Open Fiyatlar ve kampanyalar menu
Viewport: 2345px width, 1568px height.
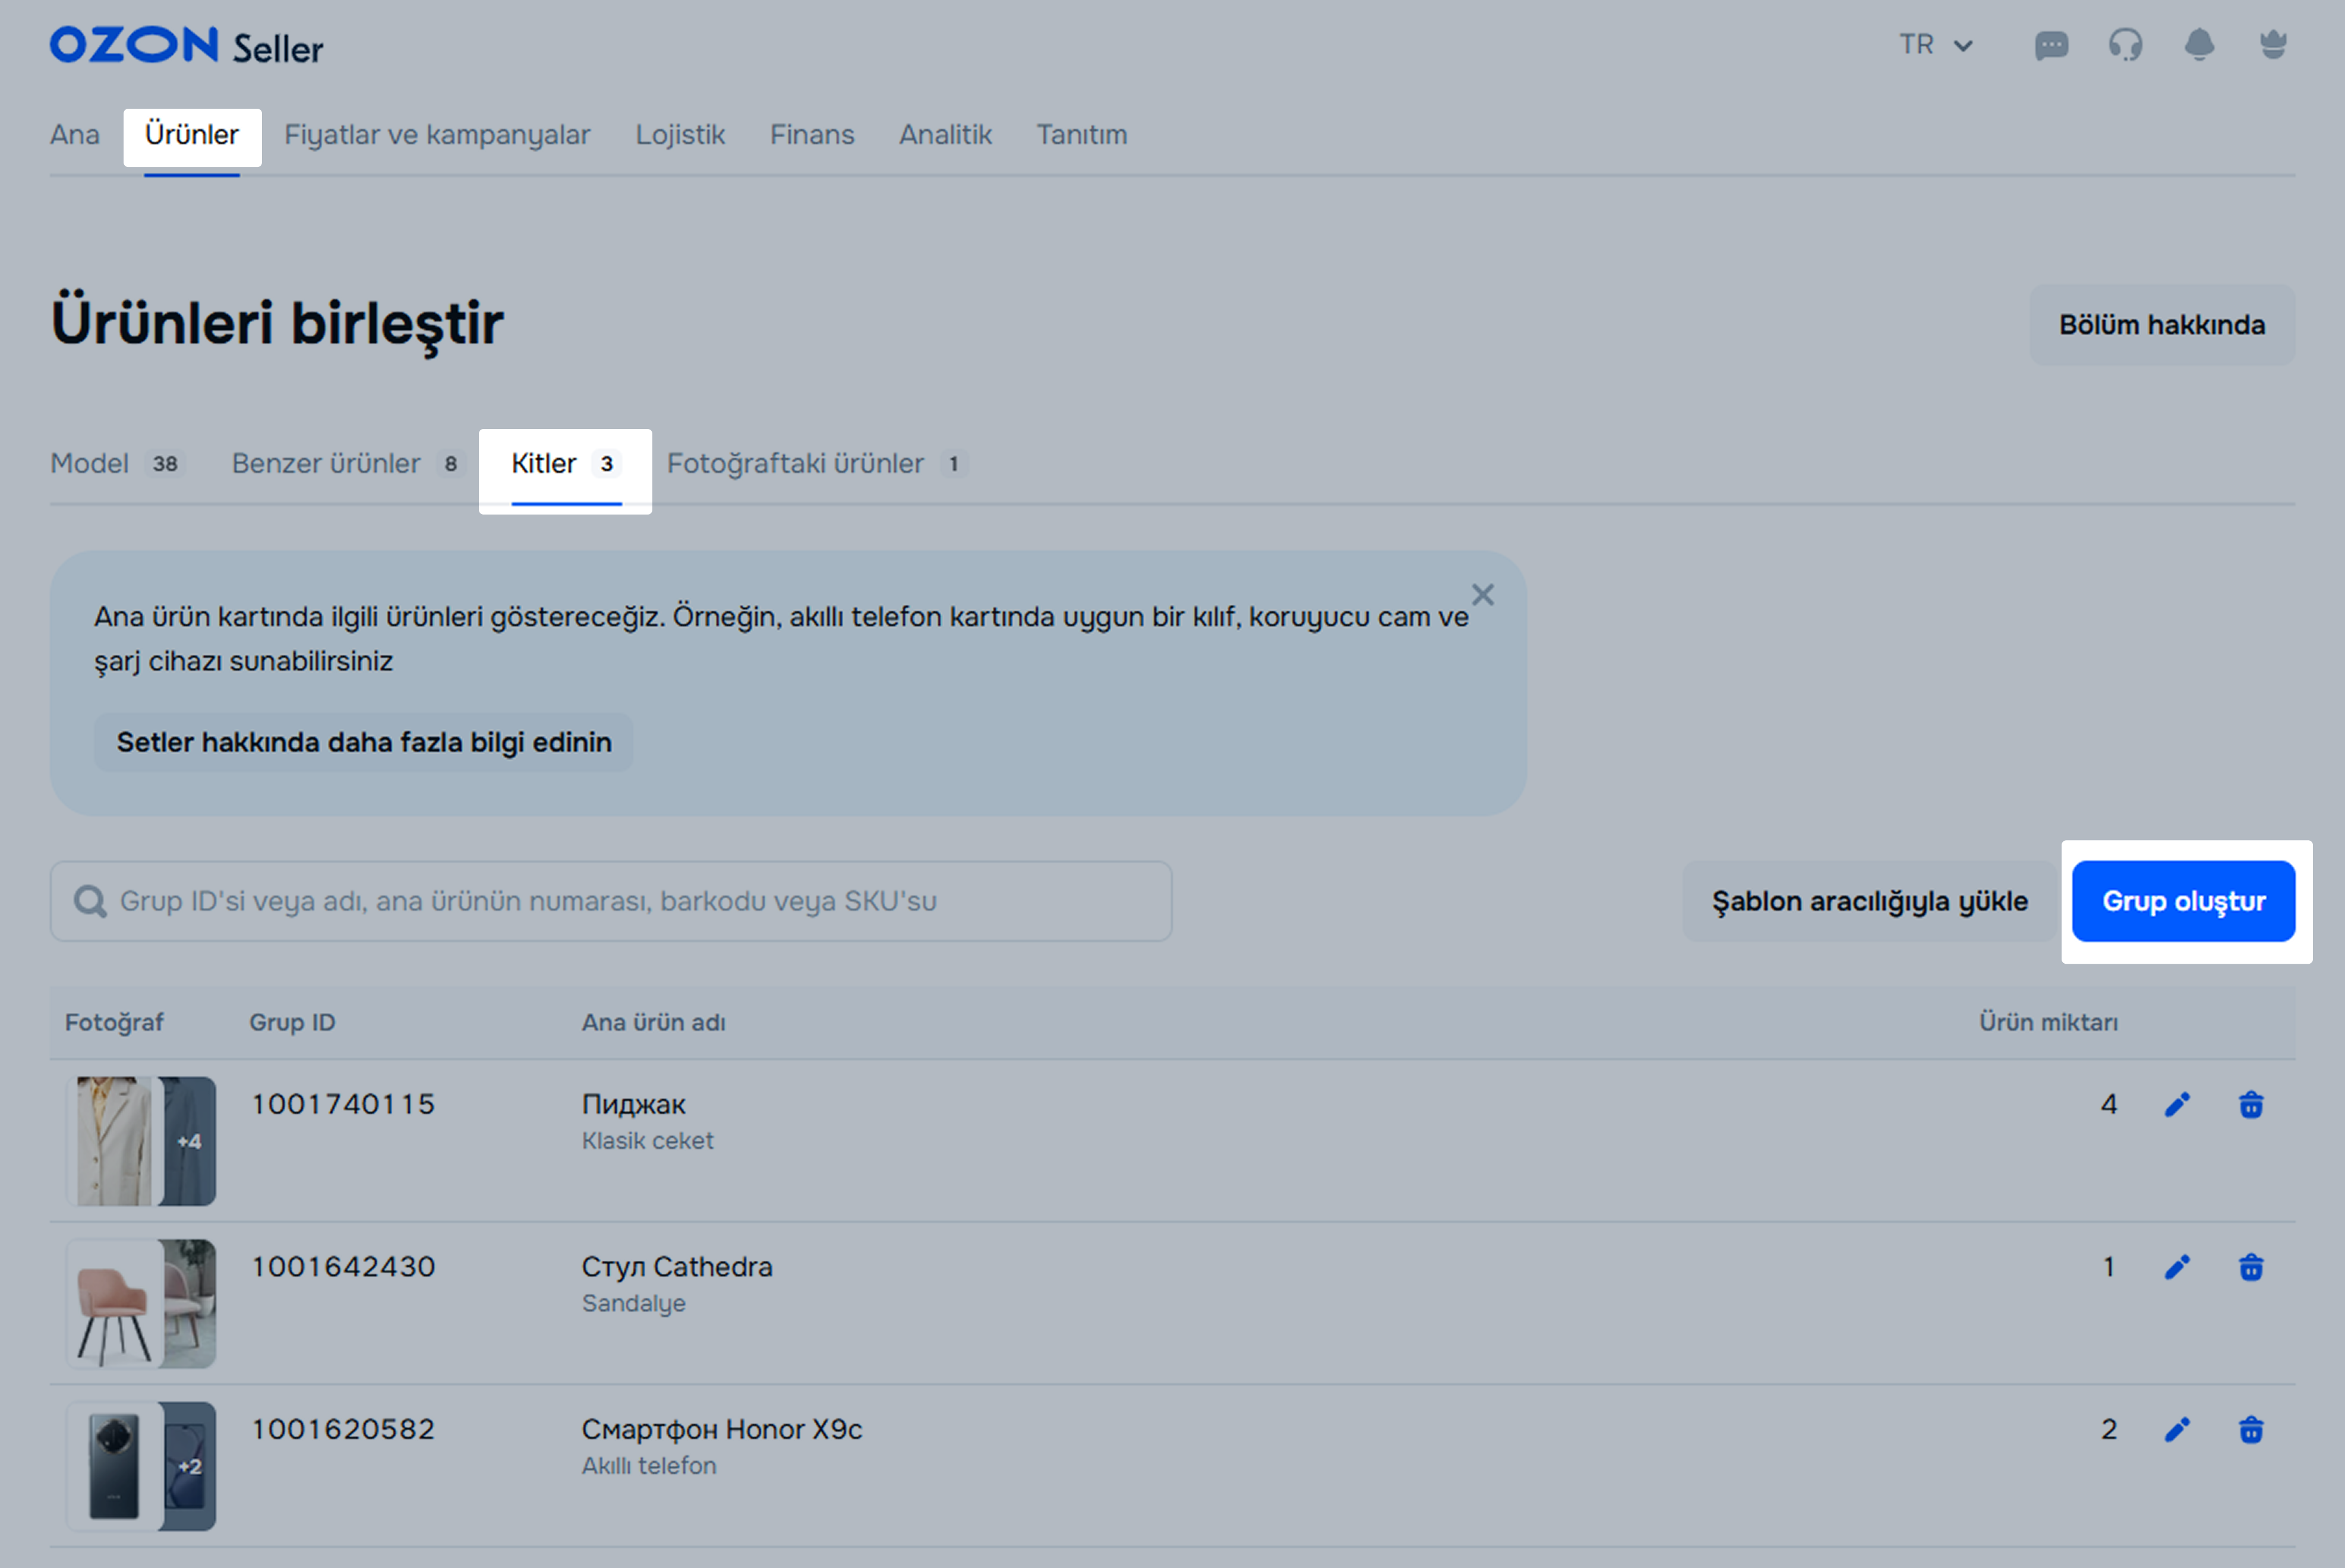(x=437, y=135)
